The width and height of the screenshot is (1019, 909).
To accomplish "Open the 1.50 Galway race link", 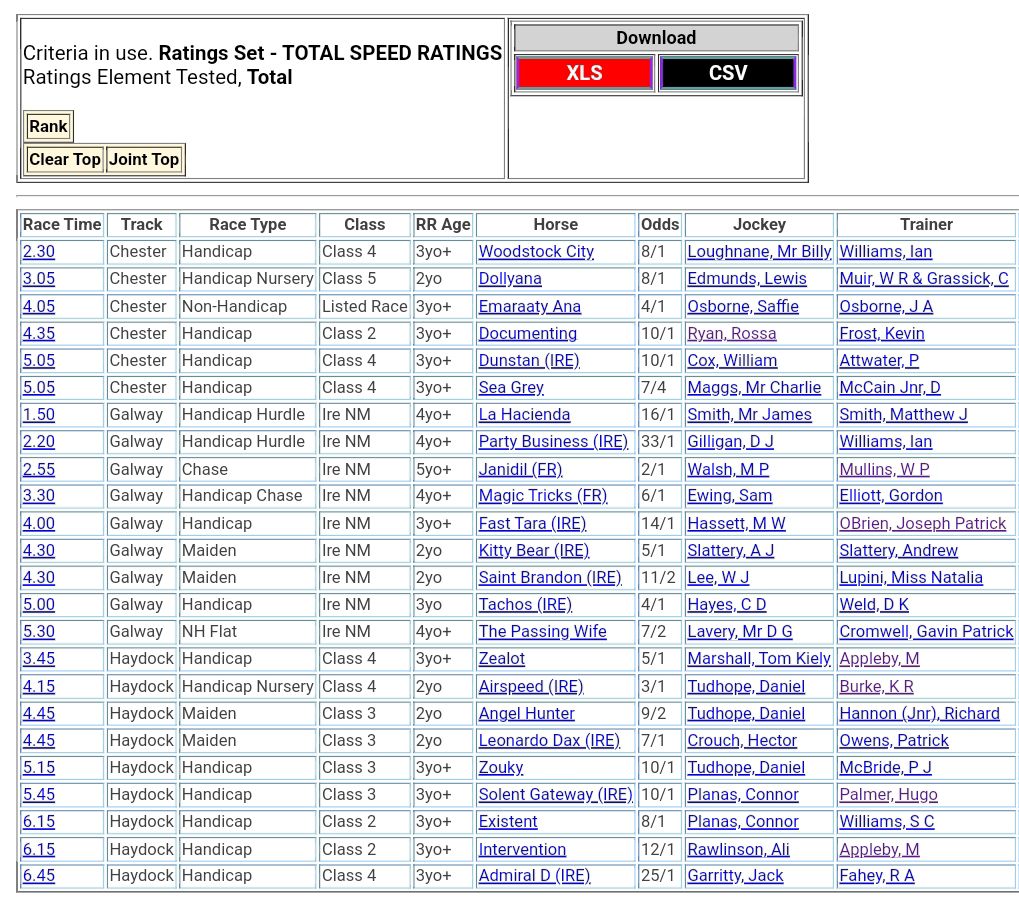I will (x=39, y=415).
